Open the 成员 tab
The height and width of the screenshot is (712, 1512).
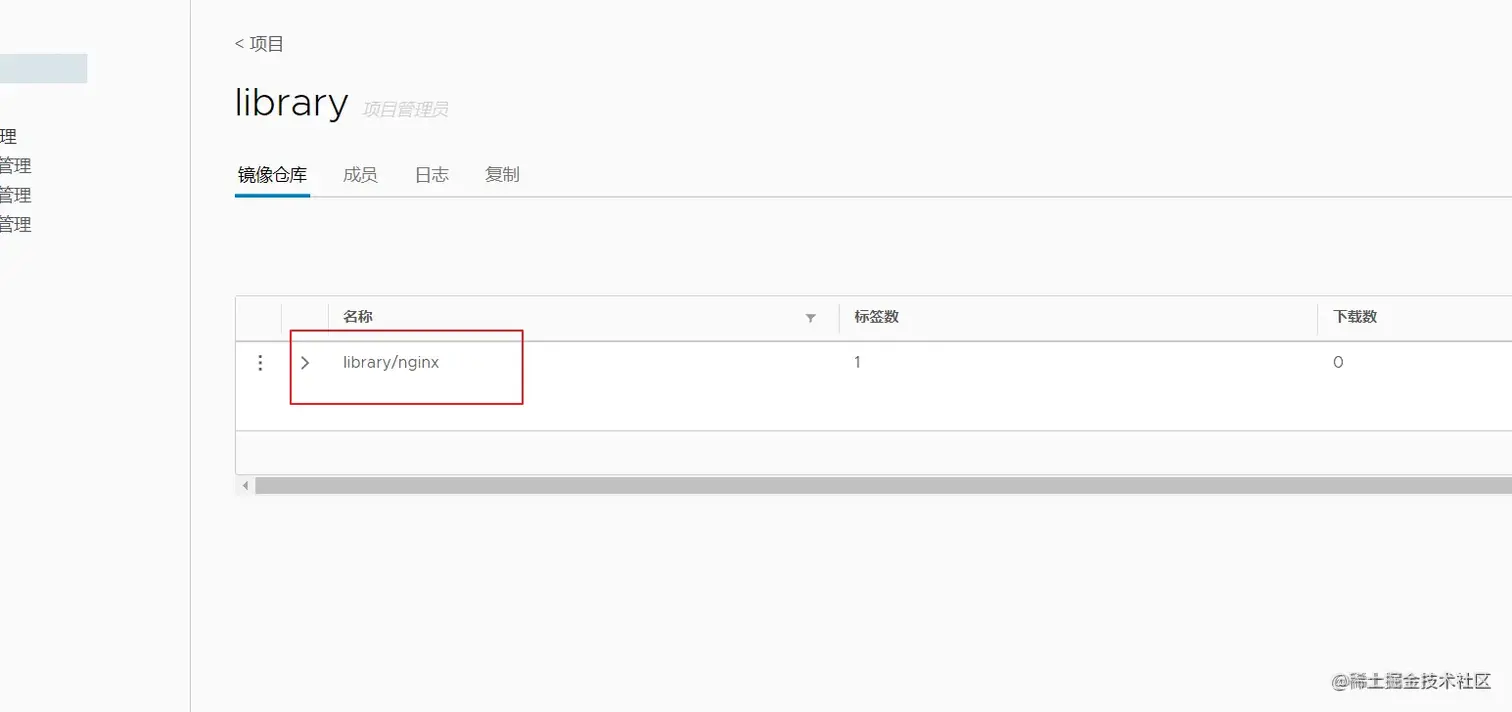(x=360, y=175)
